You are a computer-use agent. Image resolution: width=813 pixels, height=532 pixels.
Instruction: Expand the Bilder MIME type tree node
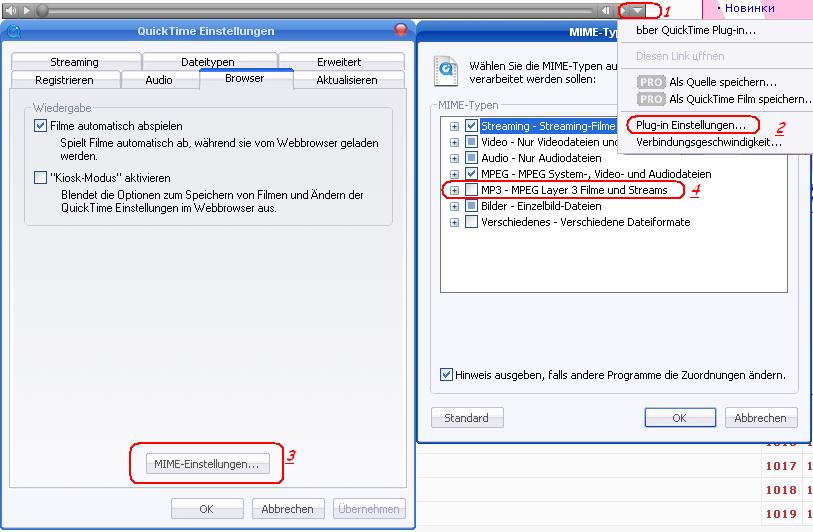[x=454, y=206]
